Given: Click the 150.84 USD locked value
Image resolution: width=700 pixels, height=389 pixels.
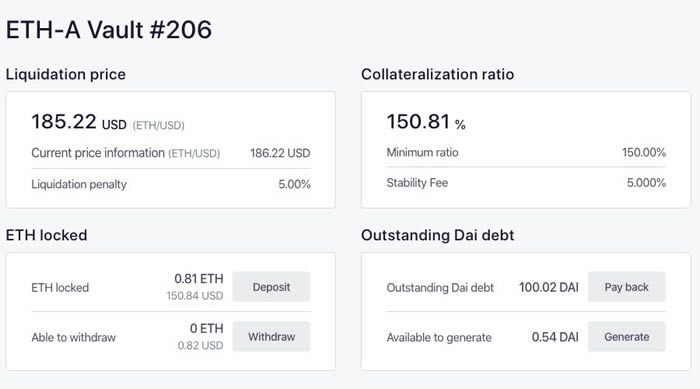Looking at the screenshot, I should [195, 296].
